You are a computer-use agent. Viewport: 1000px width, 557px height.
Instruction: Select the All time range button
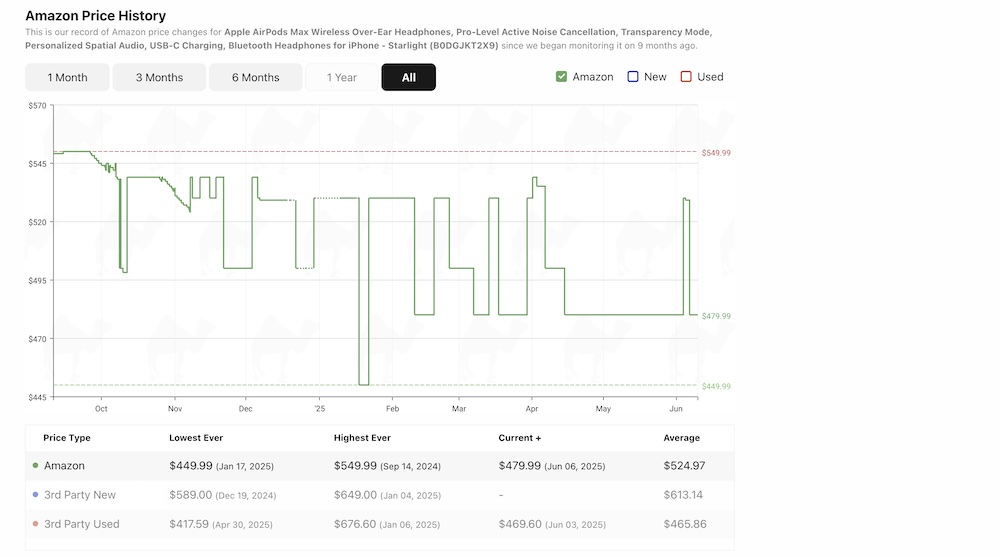pyautogui.click(x=408, y=77)
